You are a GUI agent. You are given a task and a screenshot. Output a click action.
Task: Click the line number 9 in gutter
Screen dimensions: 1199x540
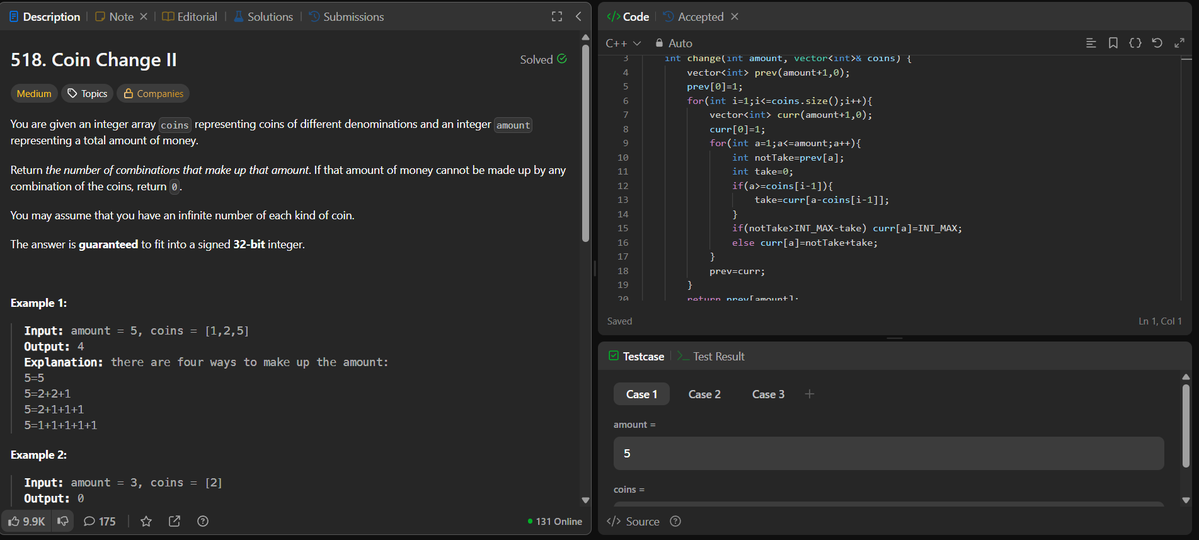click(x=625, y=143)
